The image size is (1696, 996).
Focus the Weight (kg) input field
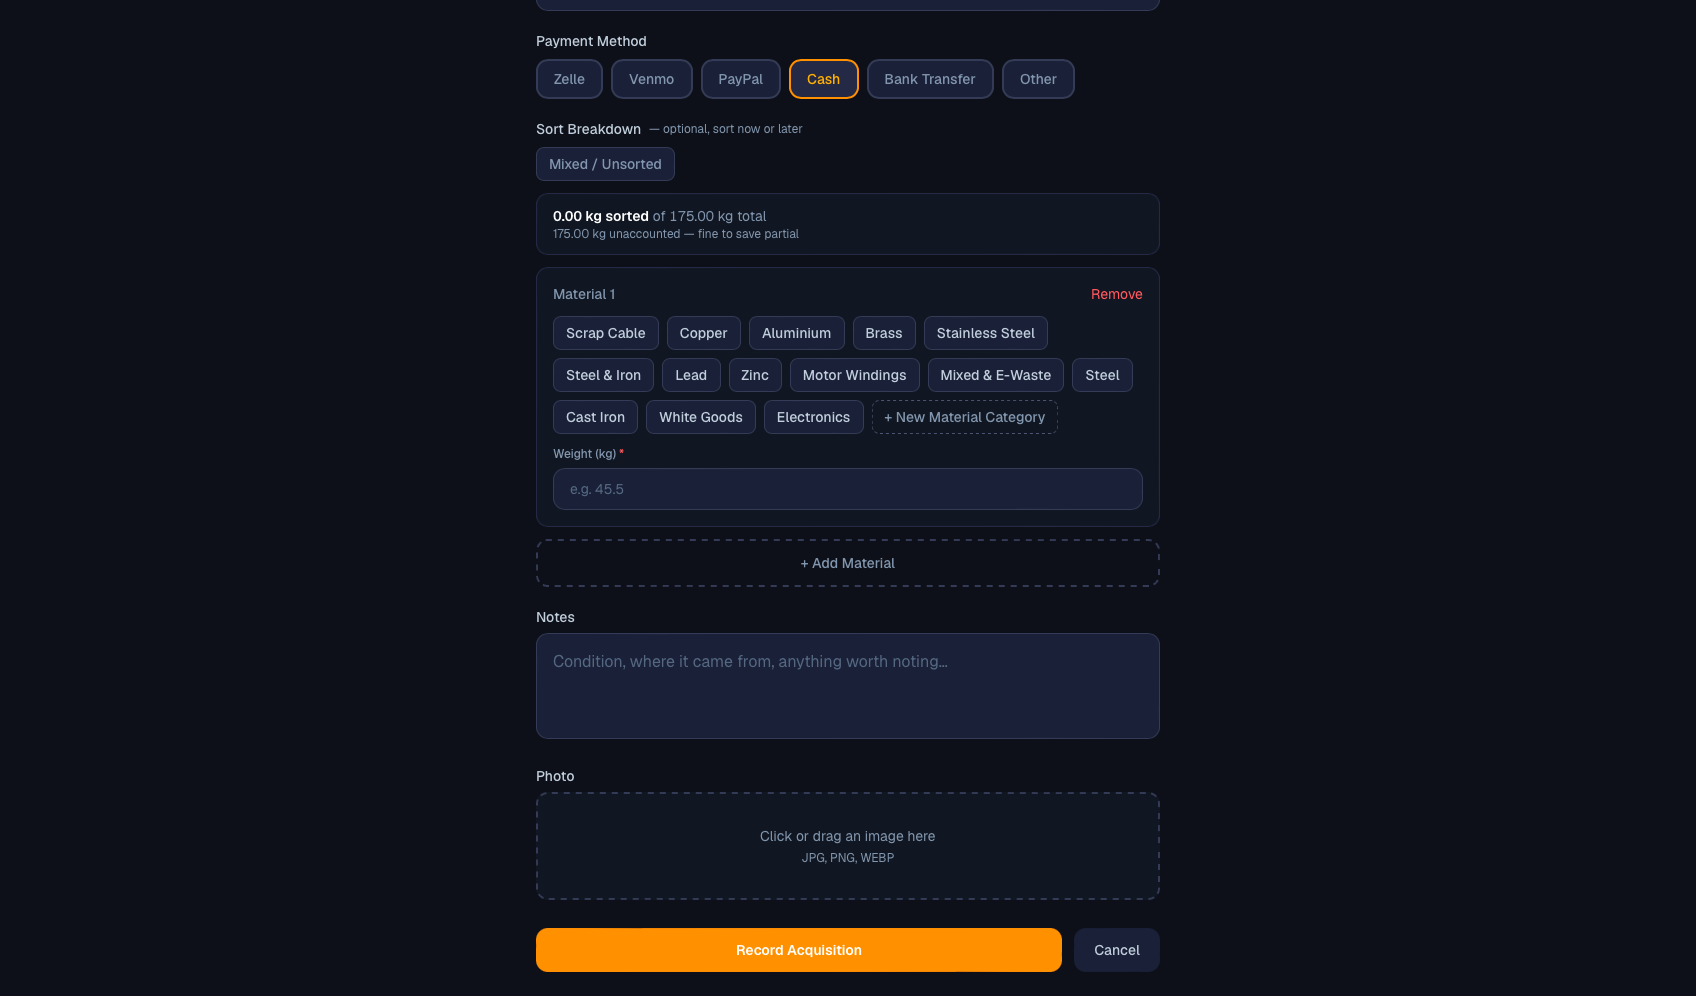click(847, 489)
